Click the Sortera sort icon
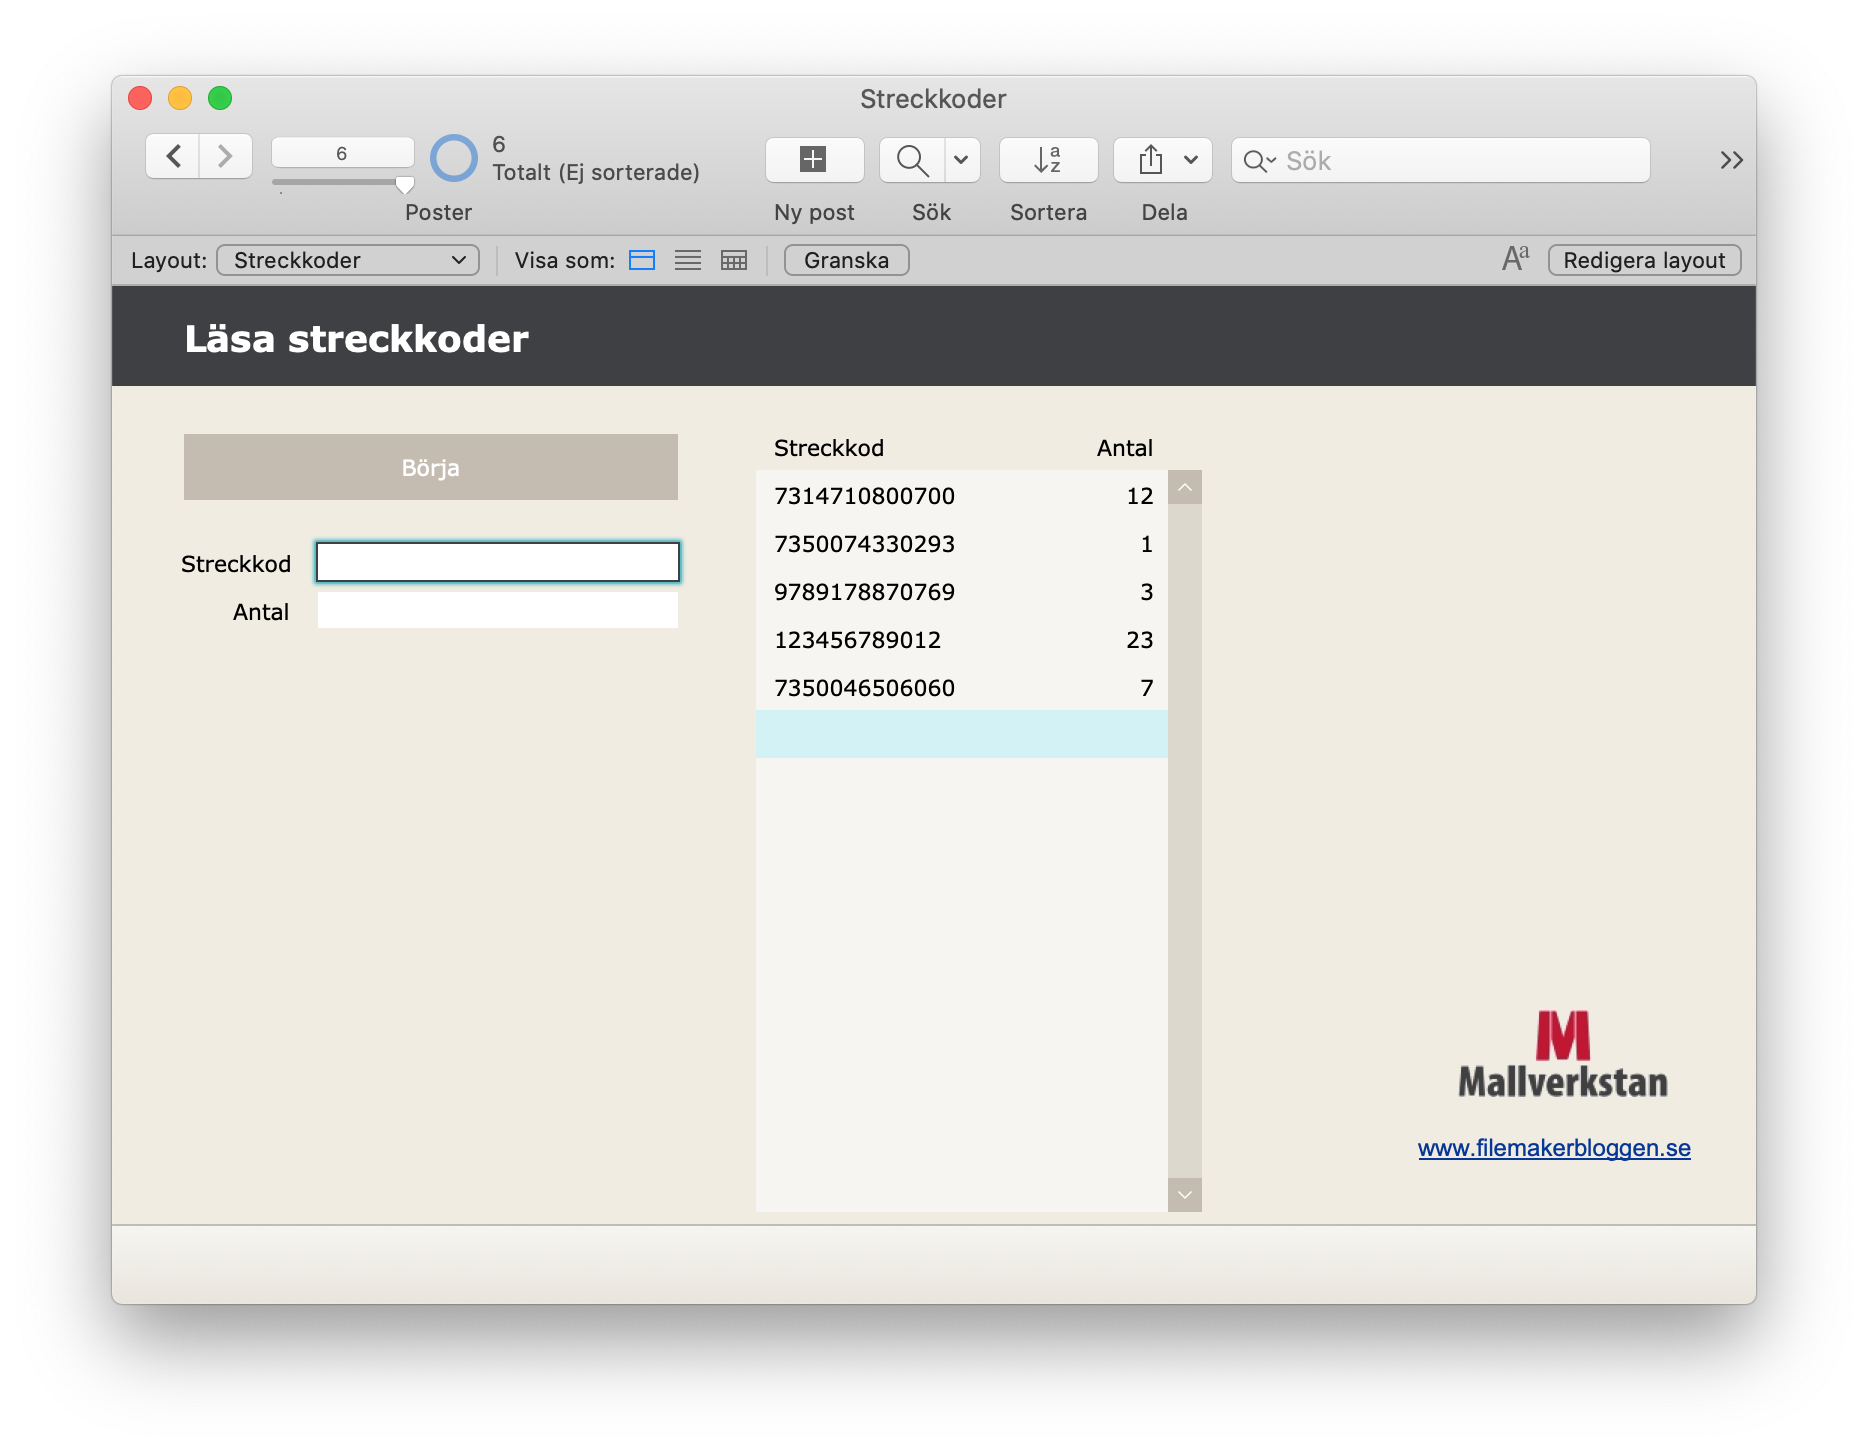Screen dimensions: 1868x1452 [1048, 160]
